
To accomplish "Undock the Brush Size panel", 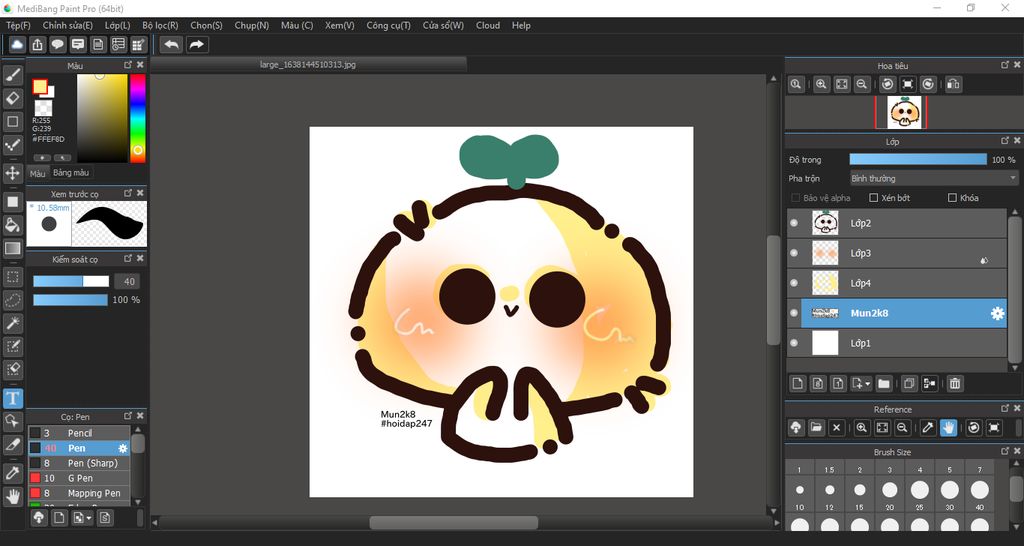I will [1005, 452].
